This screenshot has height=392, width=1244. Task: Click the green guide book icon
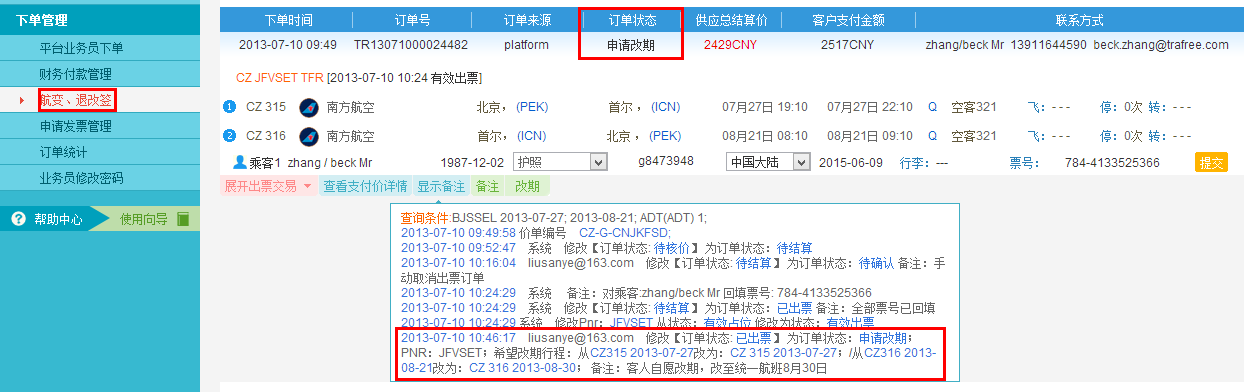(x=182, y=219)
